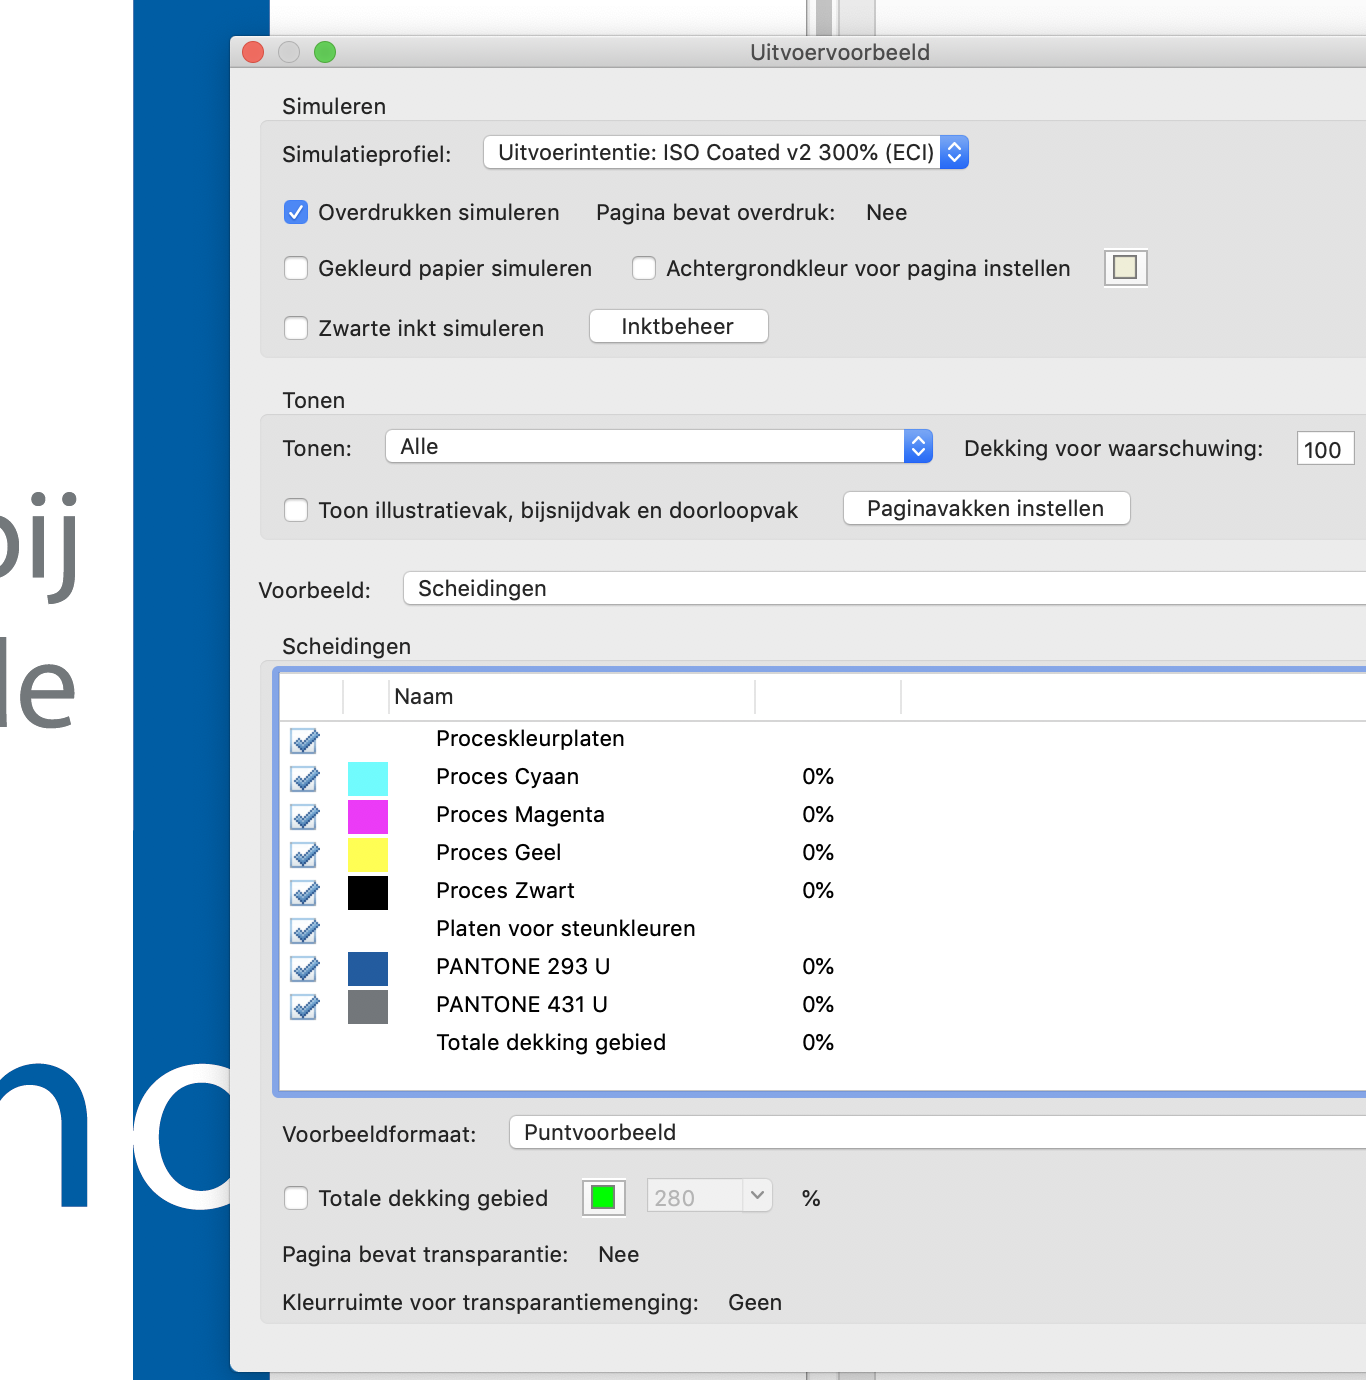Hide the Proces Zwart separation
The width and height of the screenshot is (1366, 1380).
[304, 893]
